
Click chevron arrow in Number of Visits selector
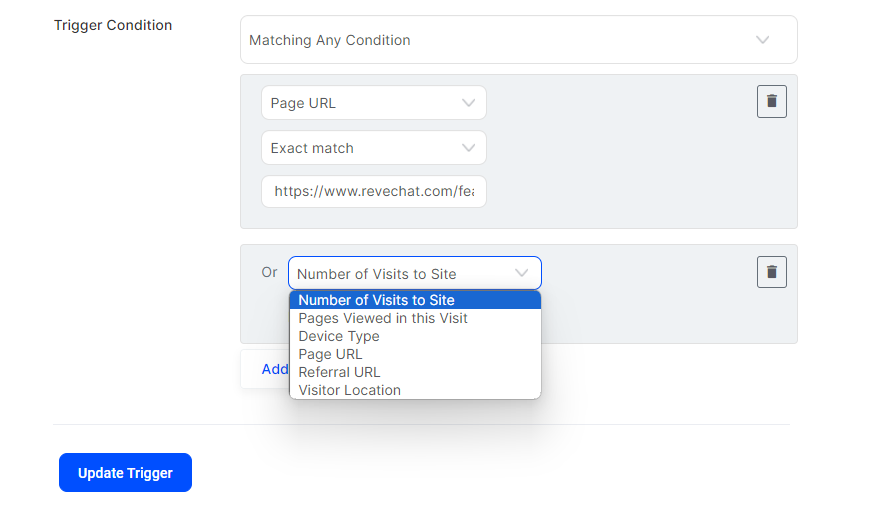pos(521,273)
